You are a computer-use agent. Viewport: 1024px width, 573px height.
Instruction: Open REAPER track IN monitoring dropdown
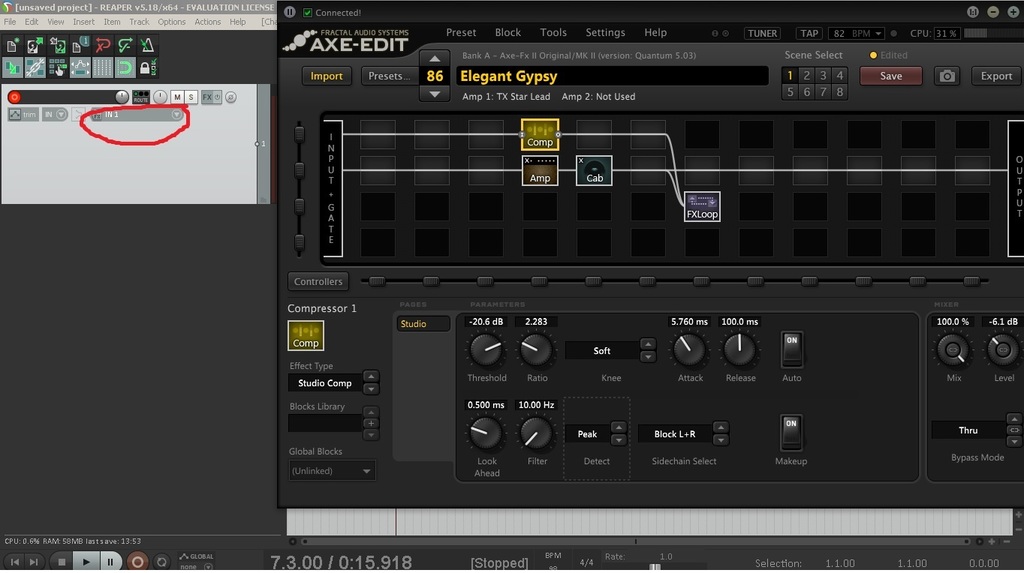point(55,114)
